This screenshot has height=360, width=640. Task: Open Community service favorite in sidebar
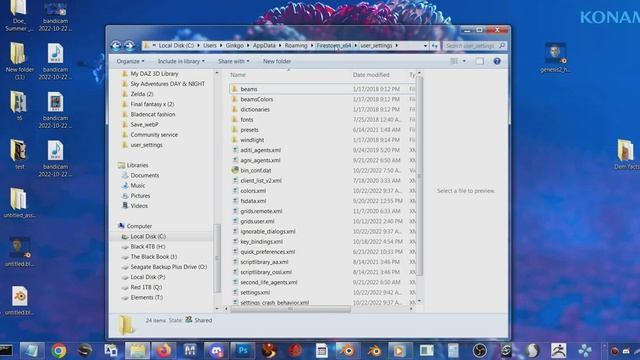154,135
